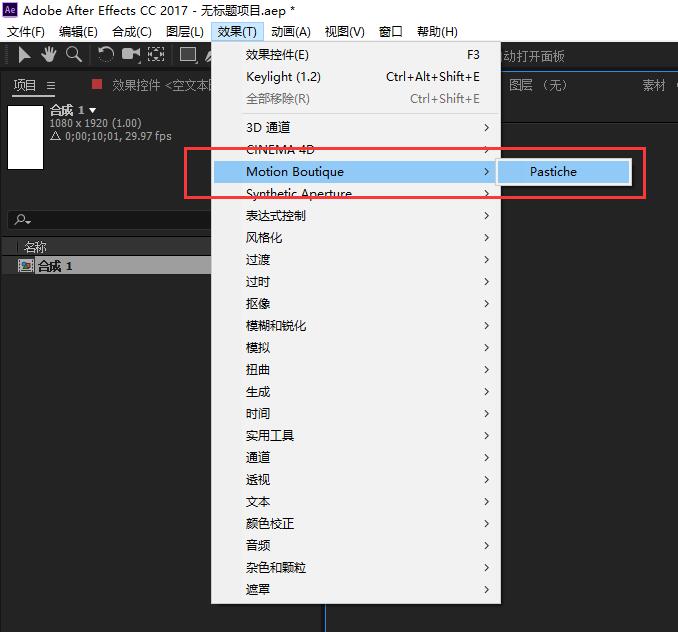Screen dimensions: 678x632
Task: Open the 图层(L) menu
Action: [185, 32]
